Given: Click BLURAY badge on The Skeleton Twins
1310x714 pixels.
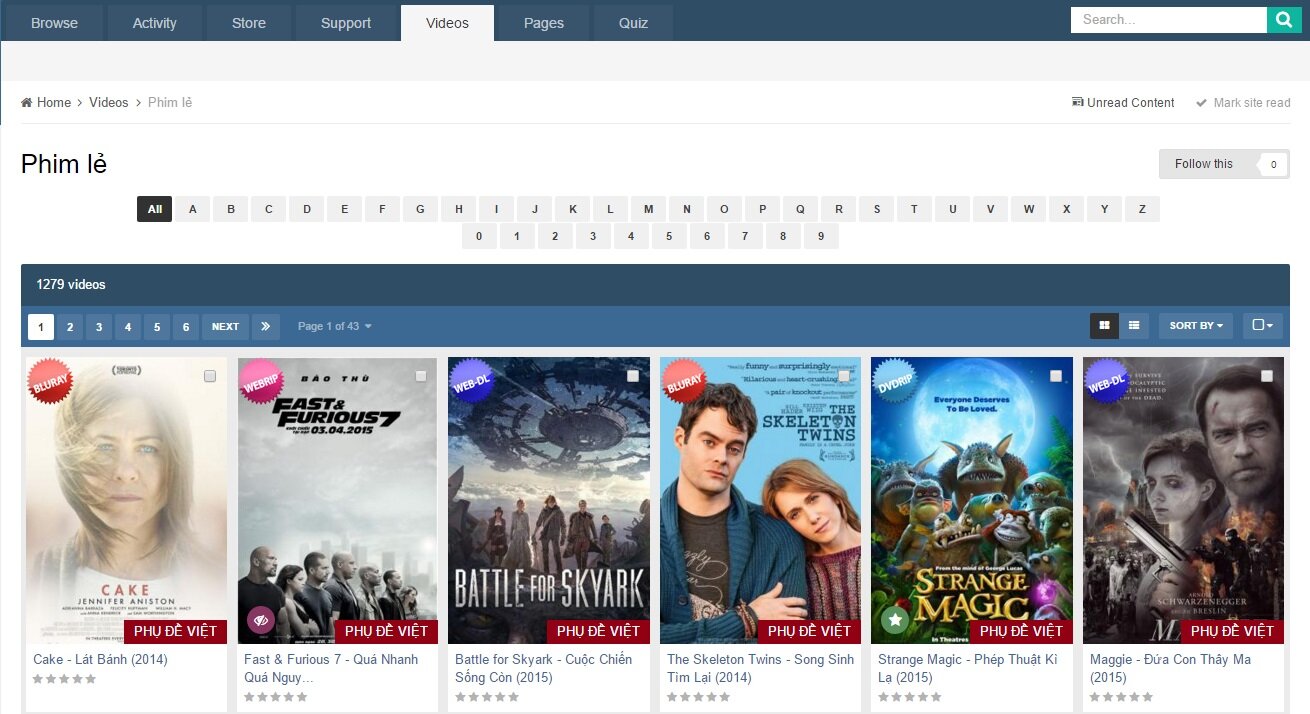Looking at the screenshot, I should click(684, 381).
